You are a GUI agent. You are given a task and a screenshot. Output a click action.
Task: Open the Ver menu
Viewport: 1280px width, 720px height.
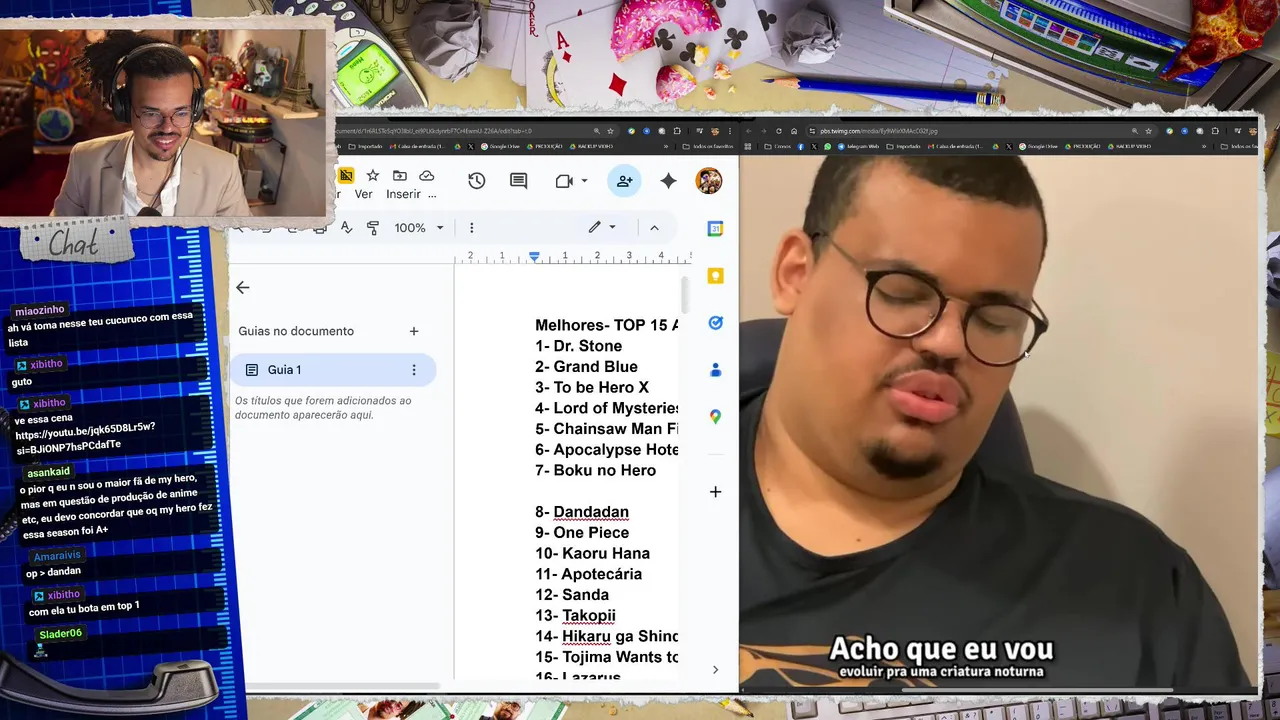pyautogui.click(x=364, y=194)
